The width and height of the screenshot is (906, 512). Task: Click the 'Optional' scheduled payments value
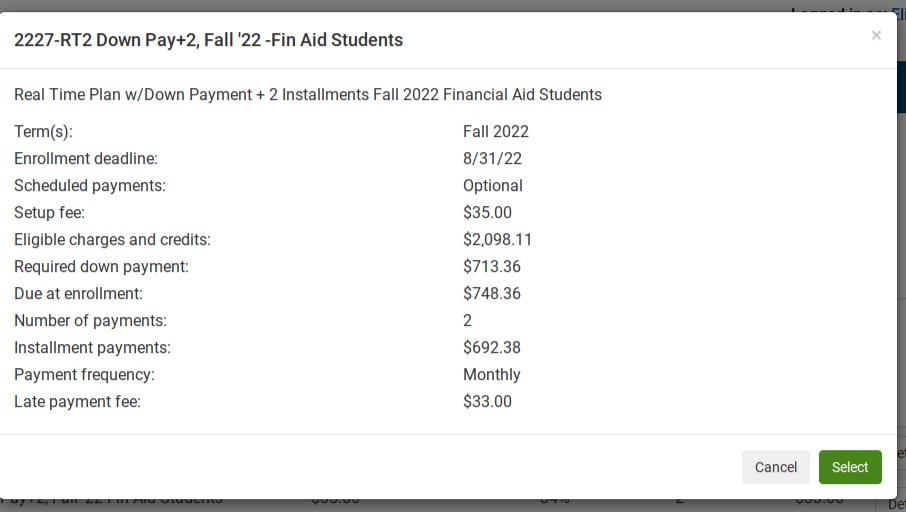pos(492,186)
